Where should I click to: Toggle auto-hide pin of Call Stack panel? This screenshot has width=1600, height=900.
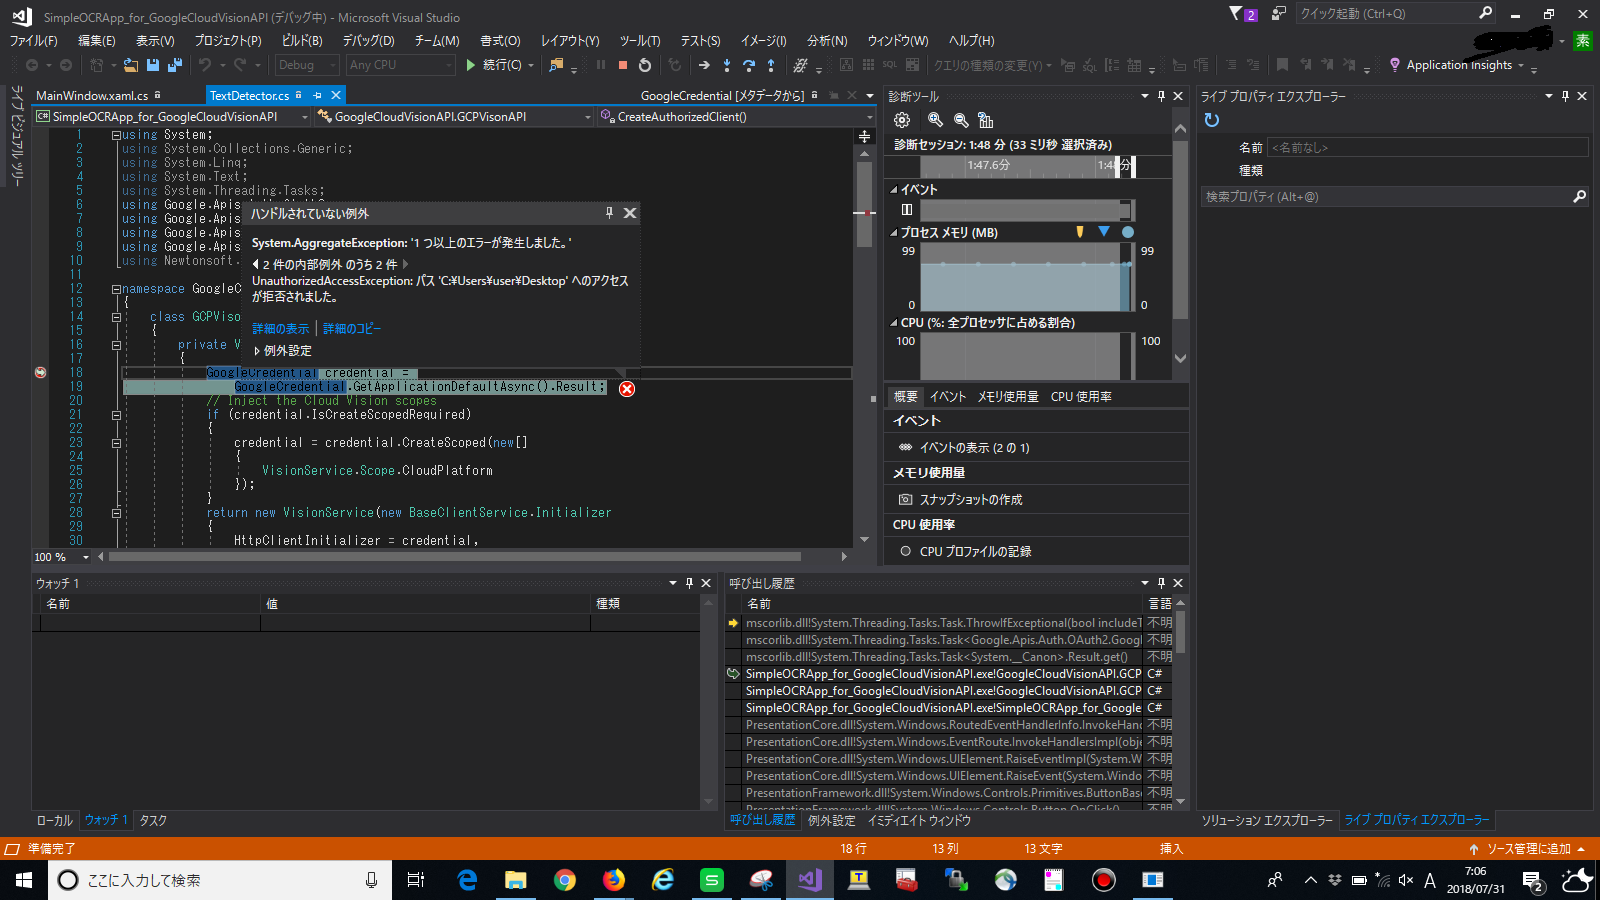coord(1161,583)
